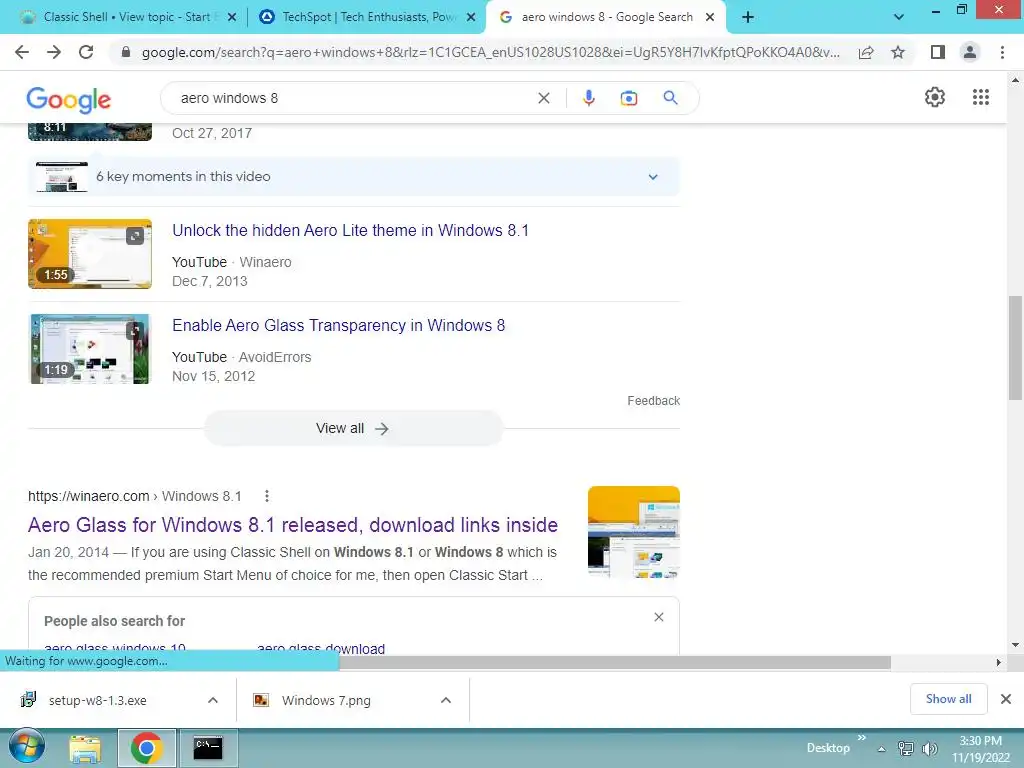Open Chrome side panel
Screen dimensions: 1024x768
938,52
